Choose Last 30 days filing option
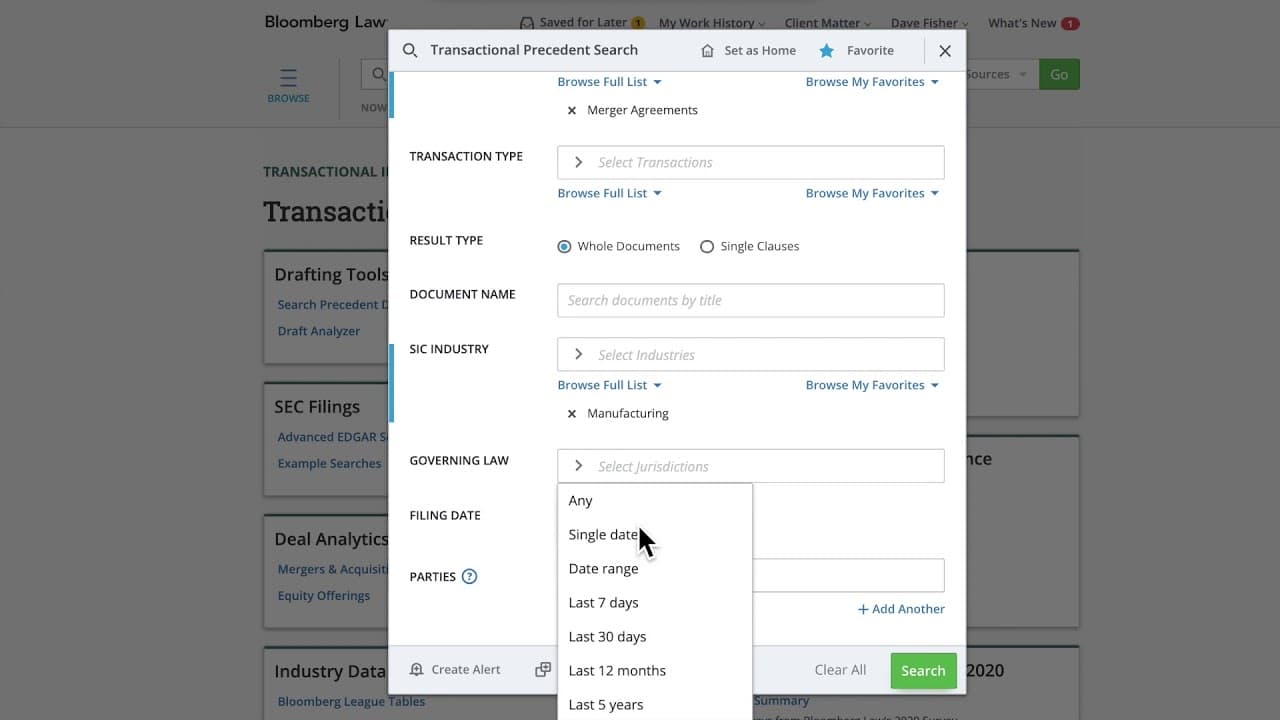 654,637
